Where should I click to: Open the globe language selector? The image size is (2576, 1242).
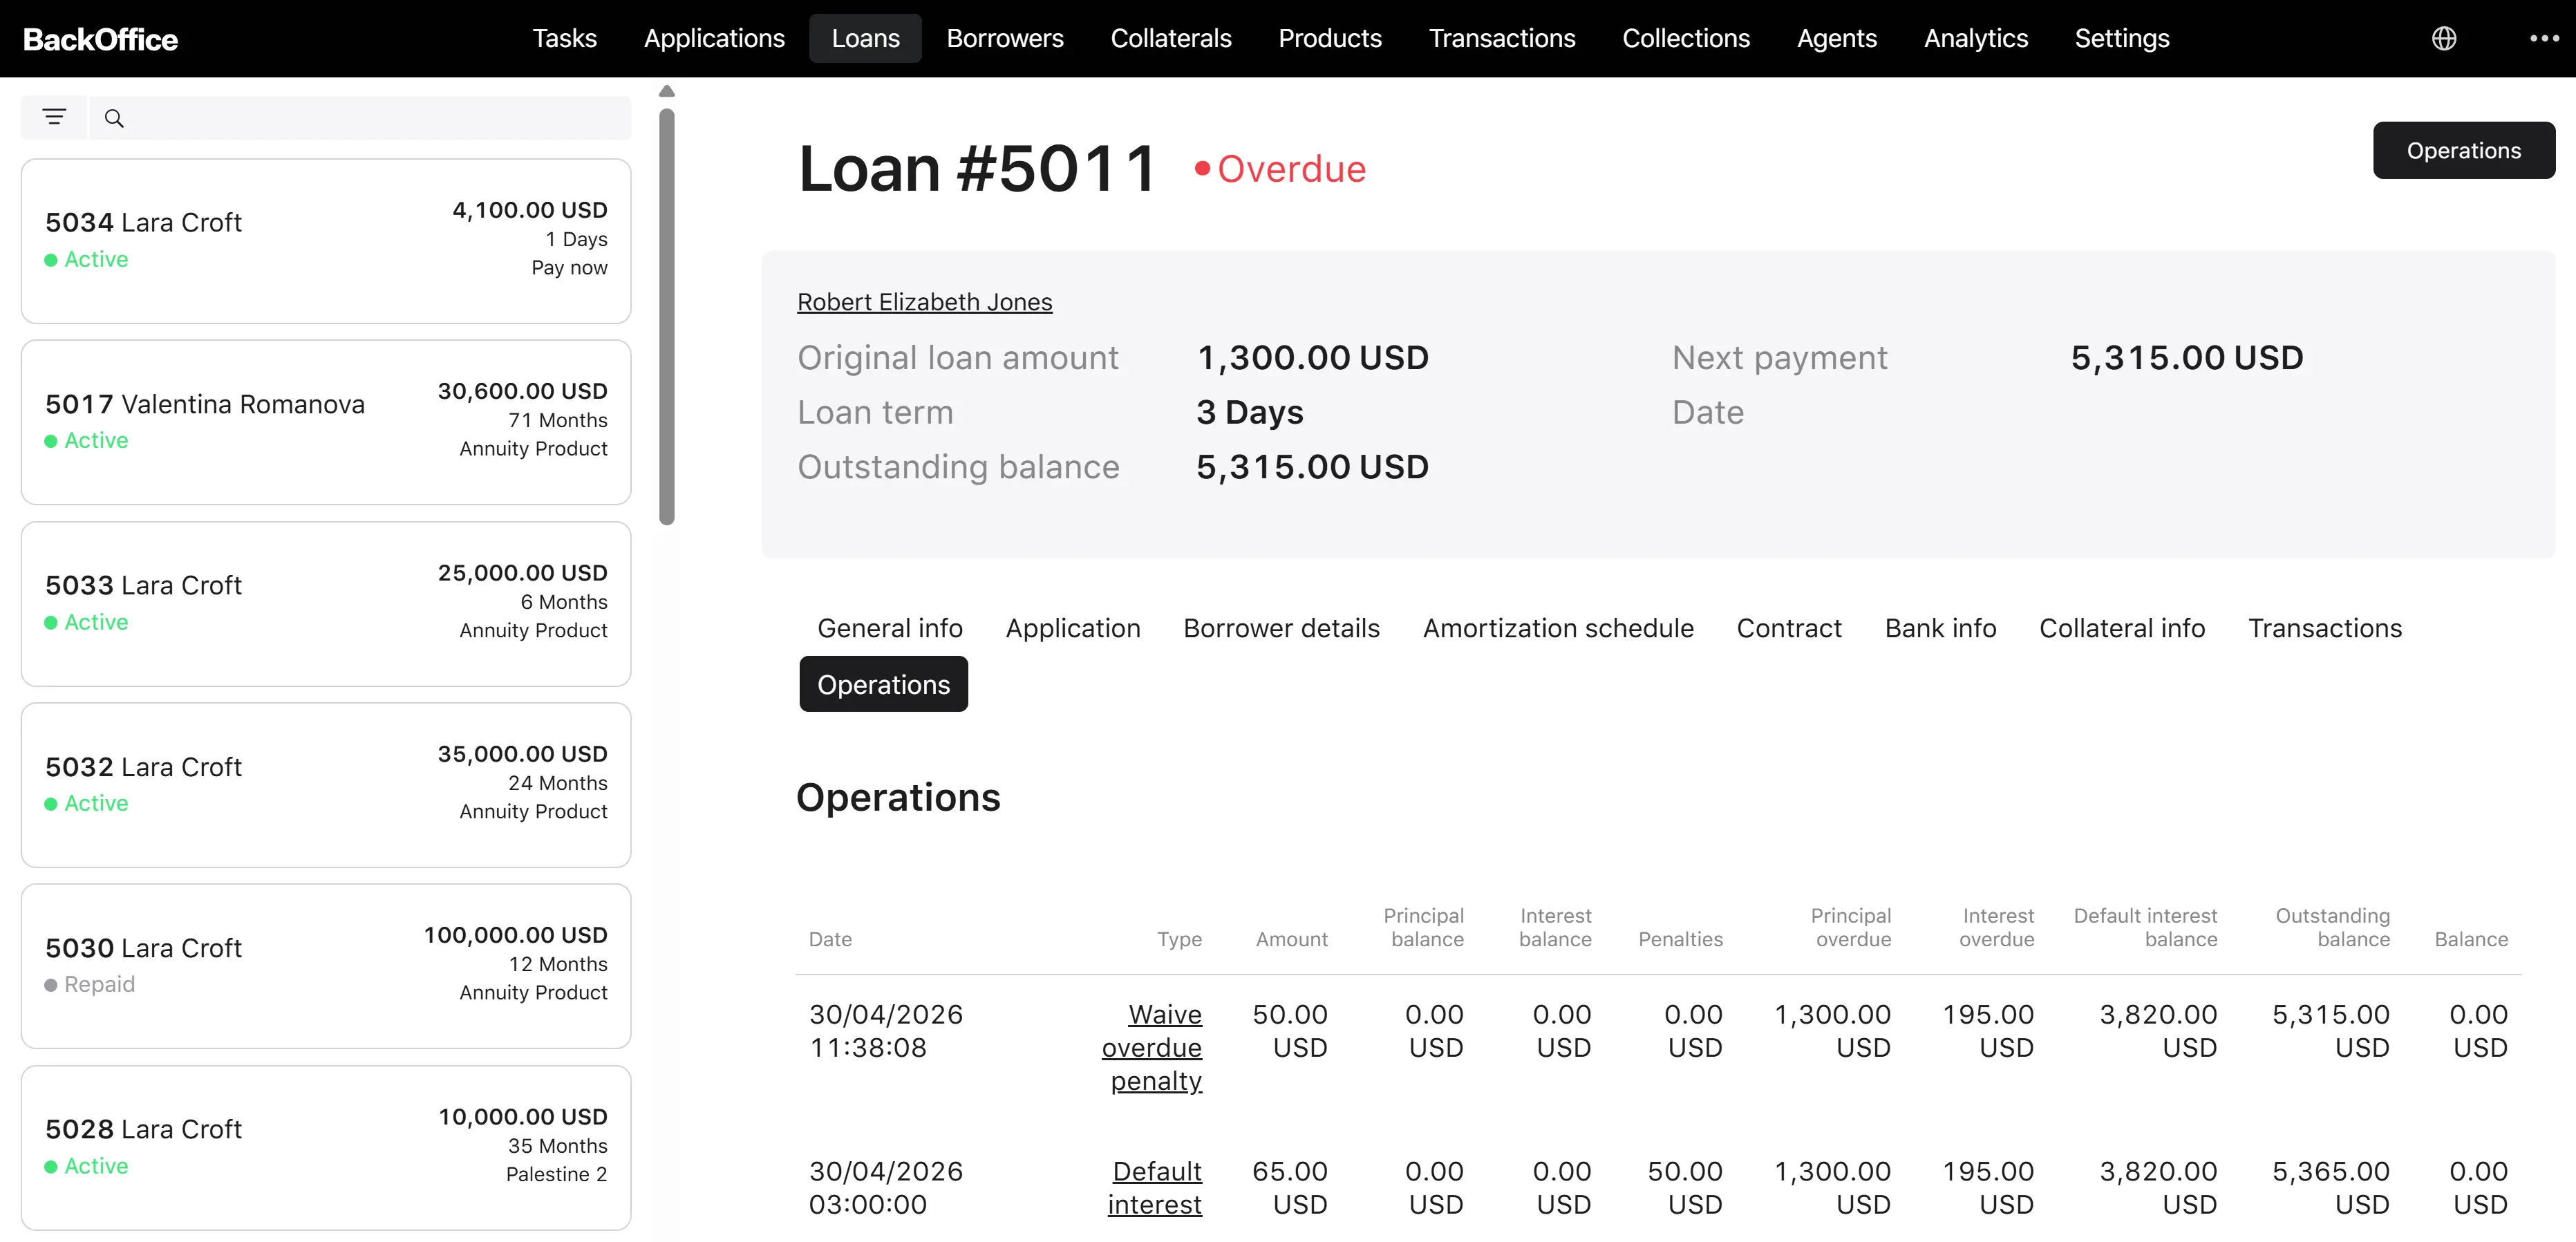(x=2444, y=38)
